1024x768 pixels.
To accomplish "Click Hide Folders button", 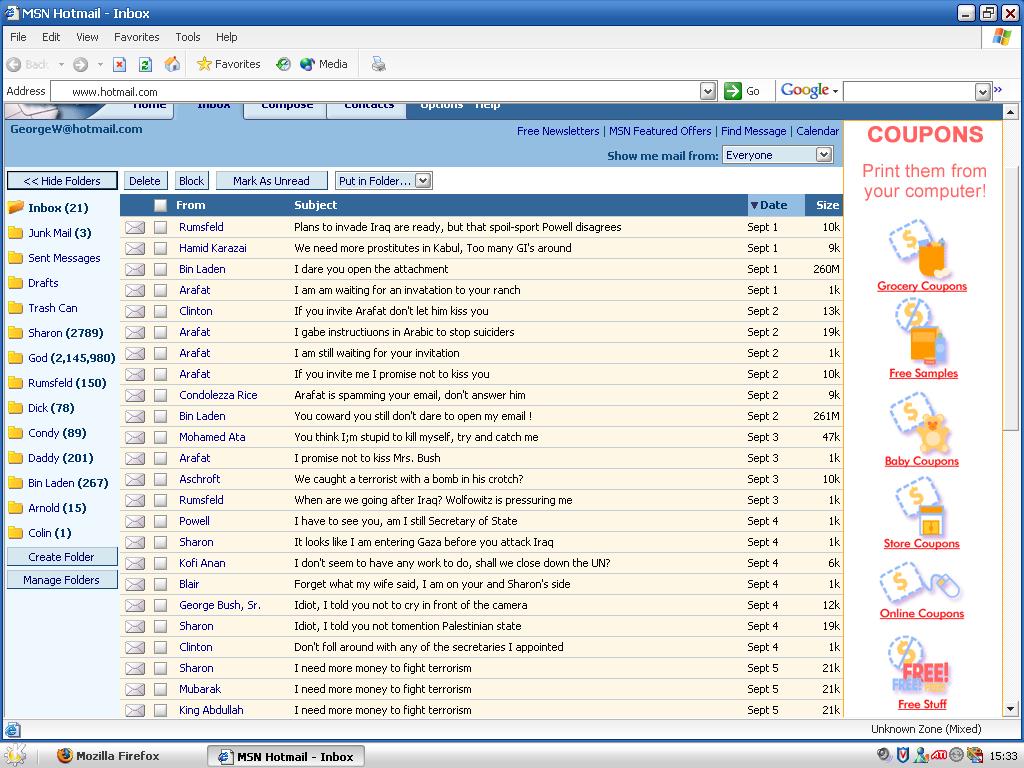I will coord(62,181).
